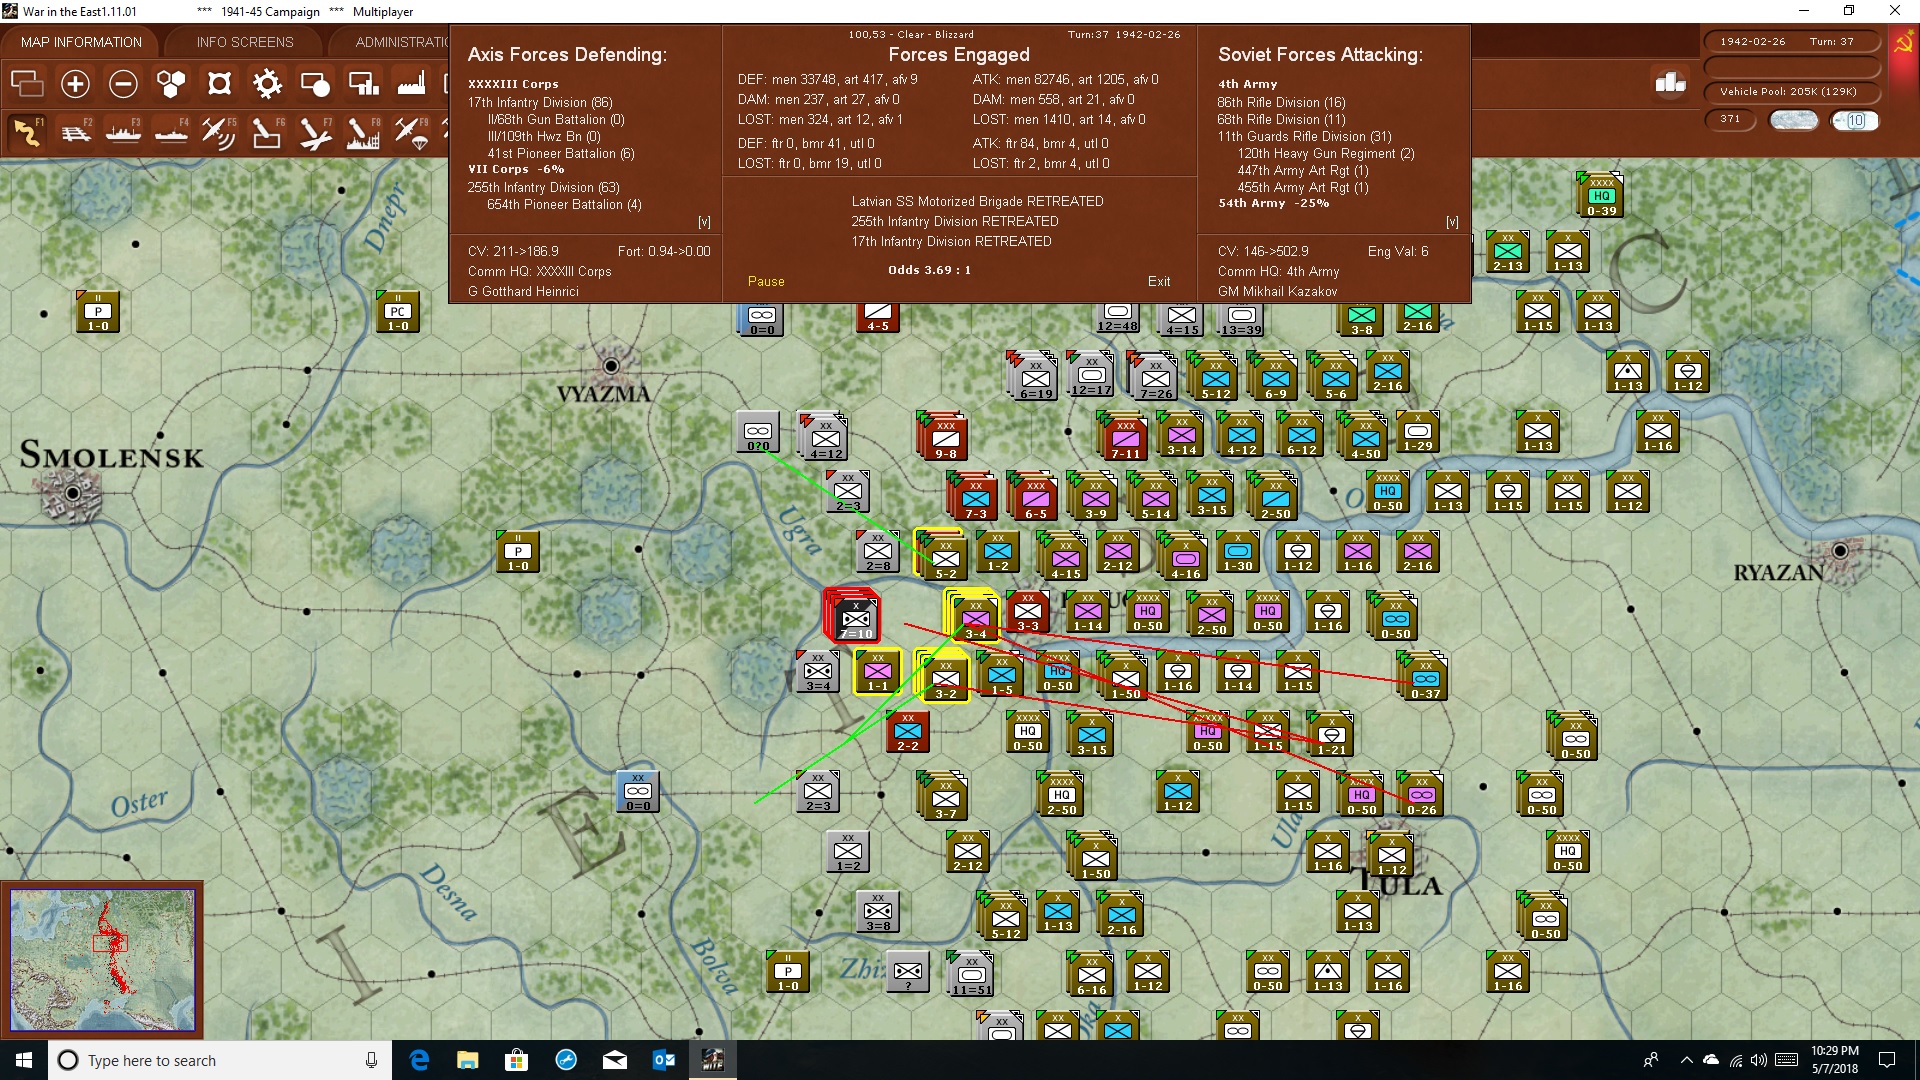The image size is (1920, 1080).
Task: Open File Explorer from the taskbar
Action: pos(468,1060)
